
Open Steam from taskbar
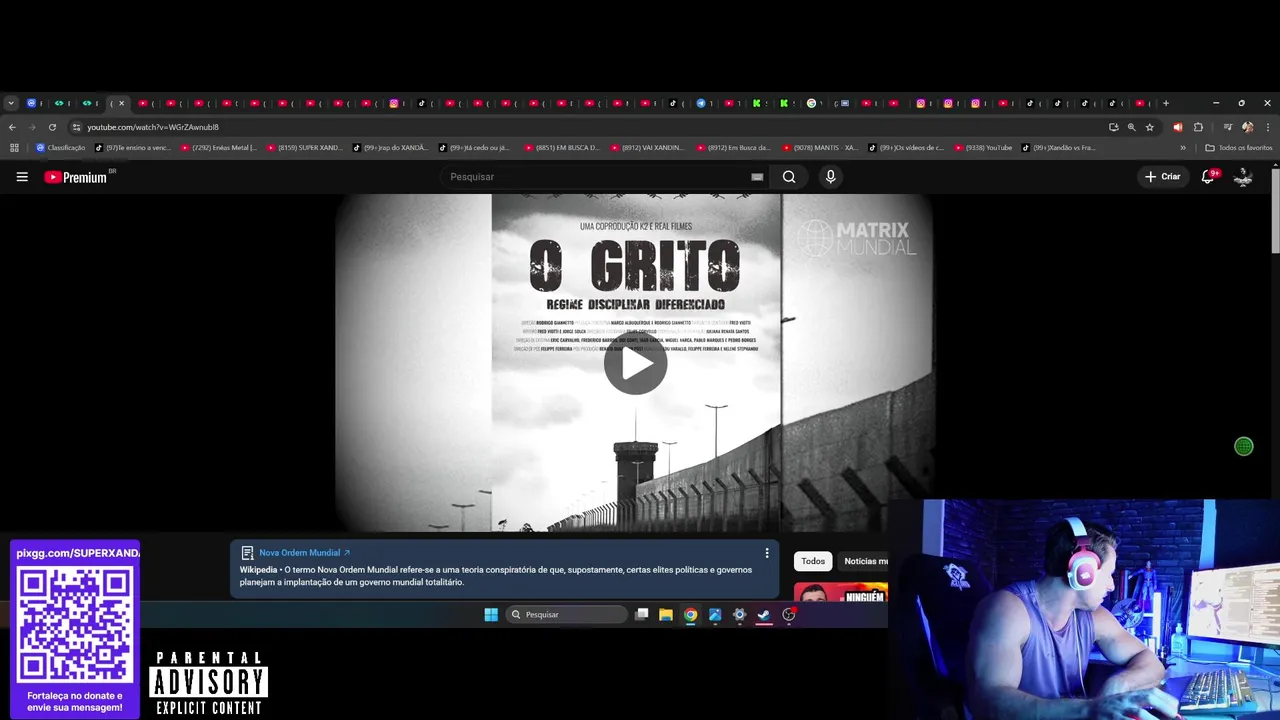point(764,615)
